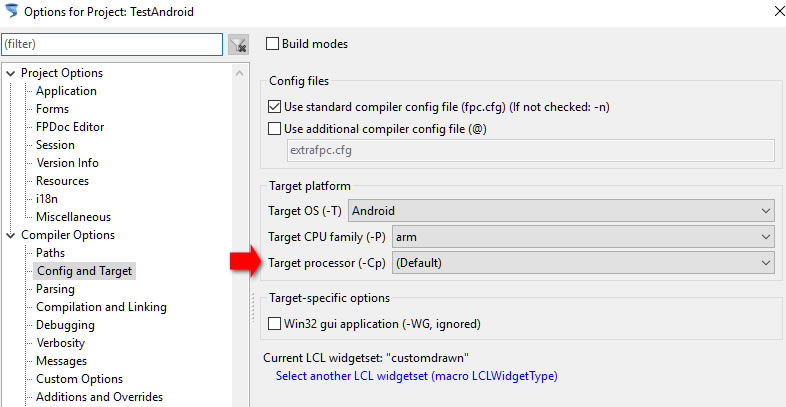Click the tree scrollbar up arrow
Viewport: 786px width, 407px height.
(240, 73)
